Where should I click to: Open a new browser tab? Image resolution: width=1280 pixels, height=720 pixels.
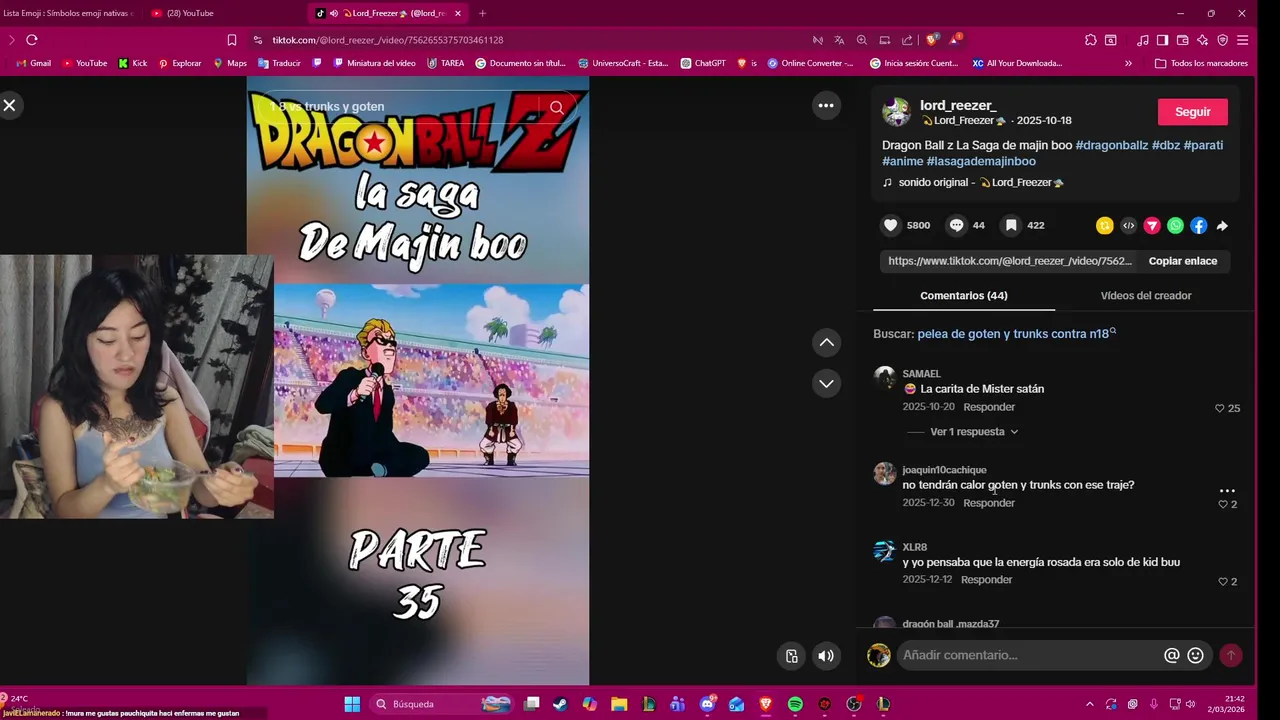click(482, 13)
